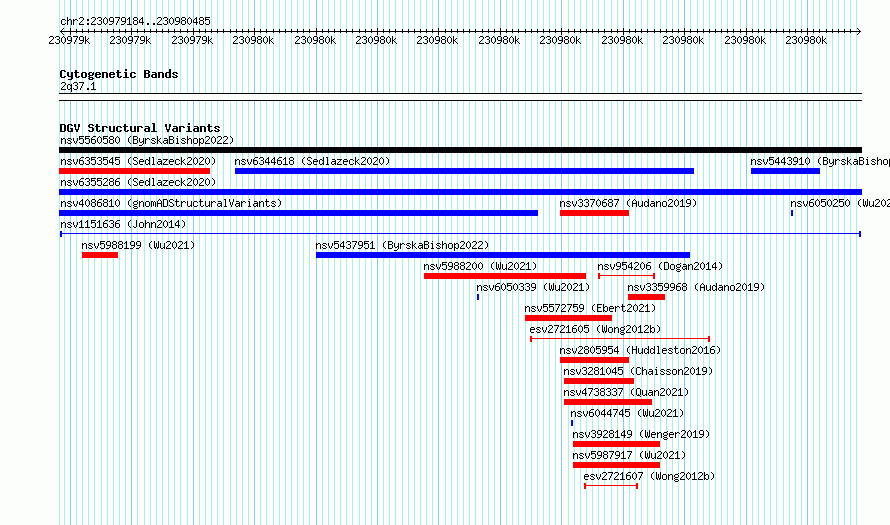Open nsv3281045 (Chaisson2019) label
Screen dimensions: 890x525
point(638,371)
